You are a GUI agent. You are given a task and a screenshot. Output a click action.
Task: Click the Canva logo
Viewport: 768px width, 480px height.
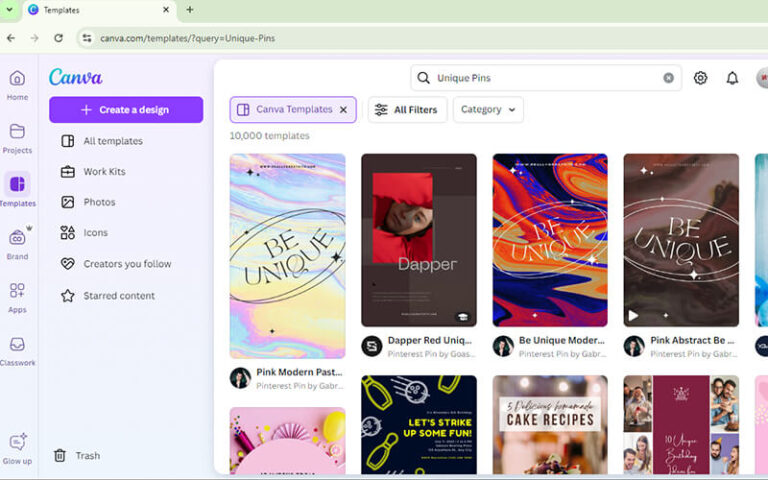click(75, 77)
